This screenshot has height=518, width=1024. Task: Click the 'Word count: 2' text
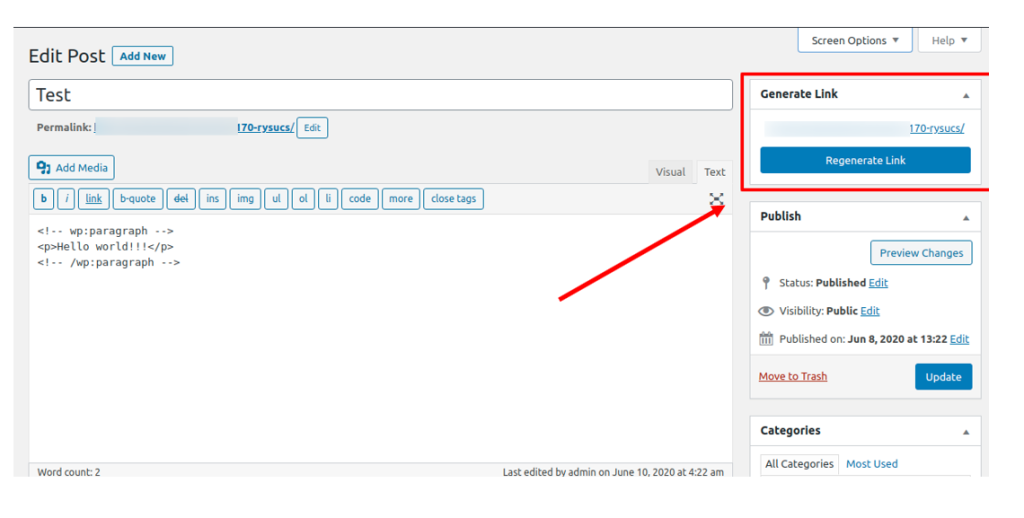[x=69, y=472]
